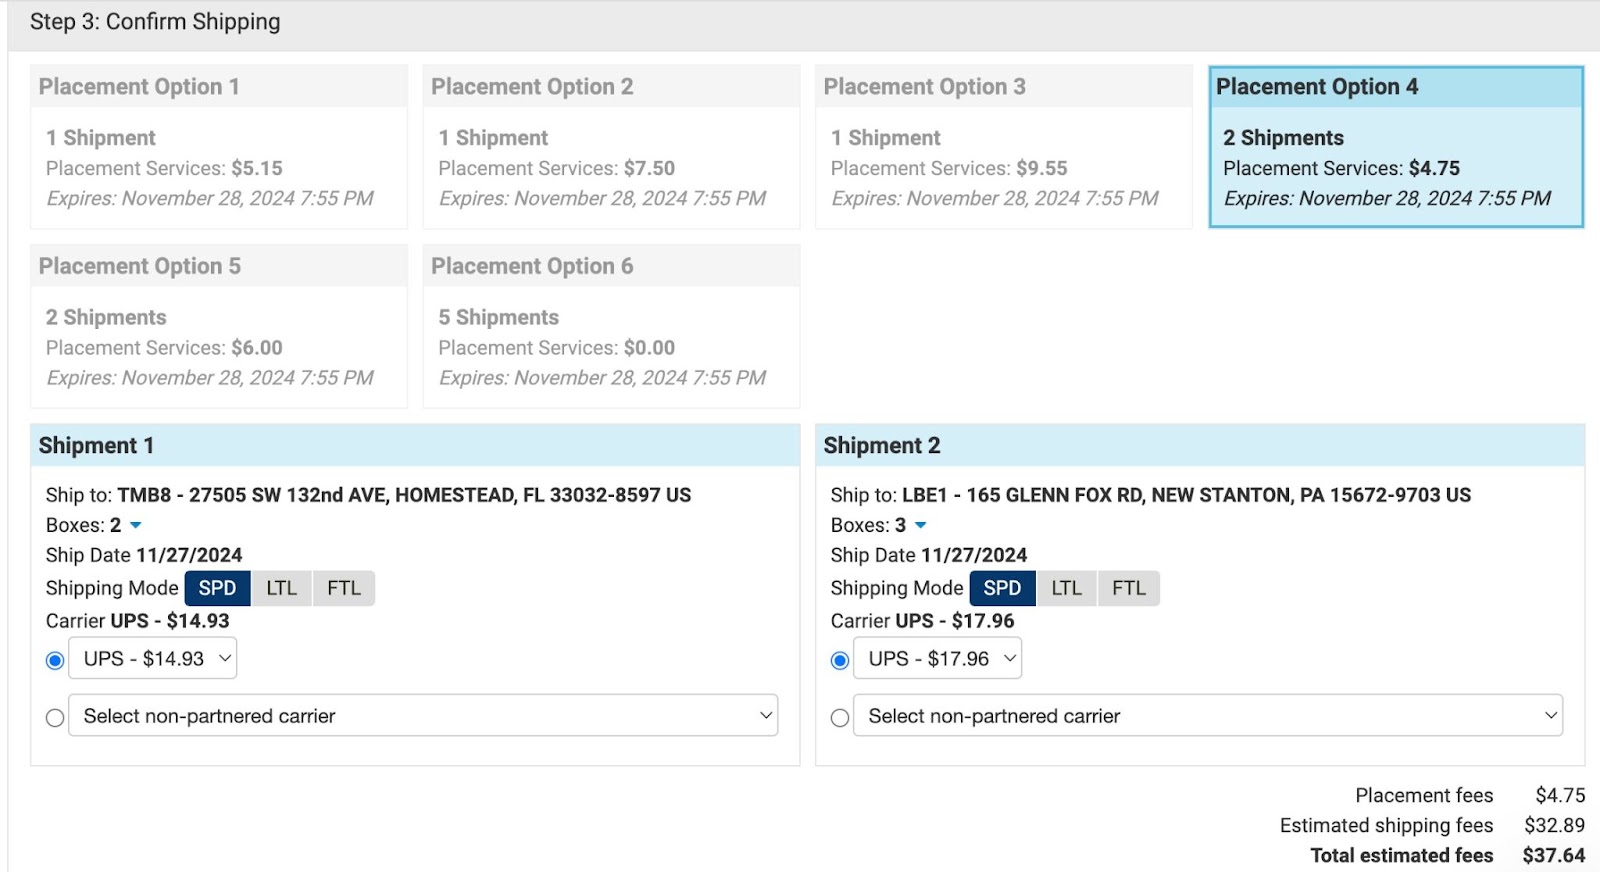Open the UPS - $14.93 carrier dropdown
The width and height of the screenshot is (1600, 872).
tap(153, 658)
